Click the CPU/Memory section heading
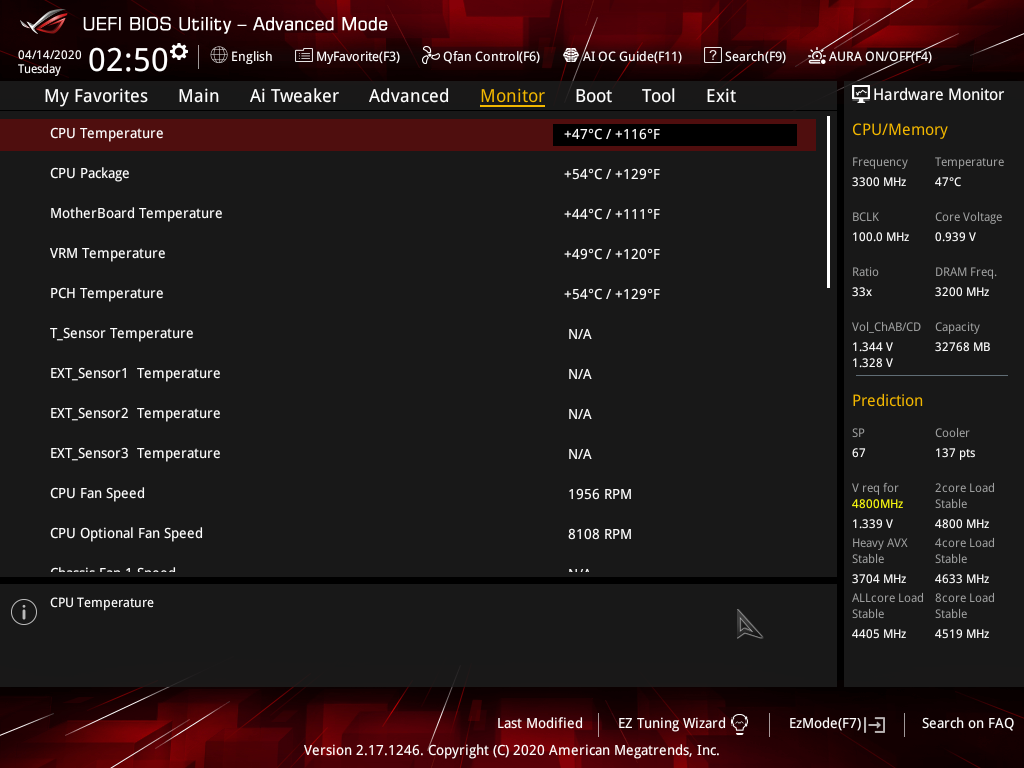 [x=899, y=130]
